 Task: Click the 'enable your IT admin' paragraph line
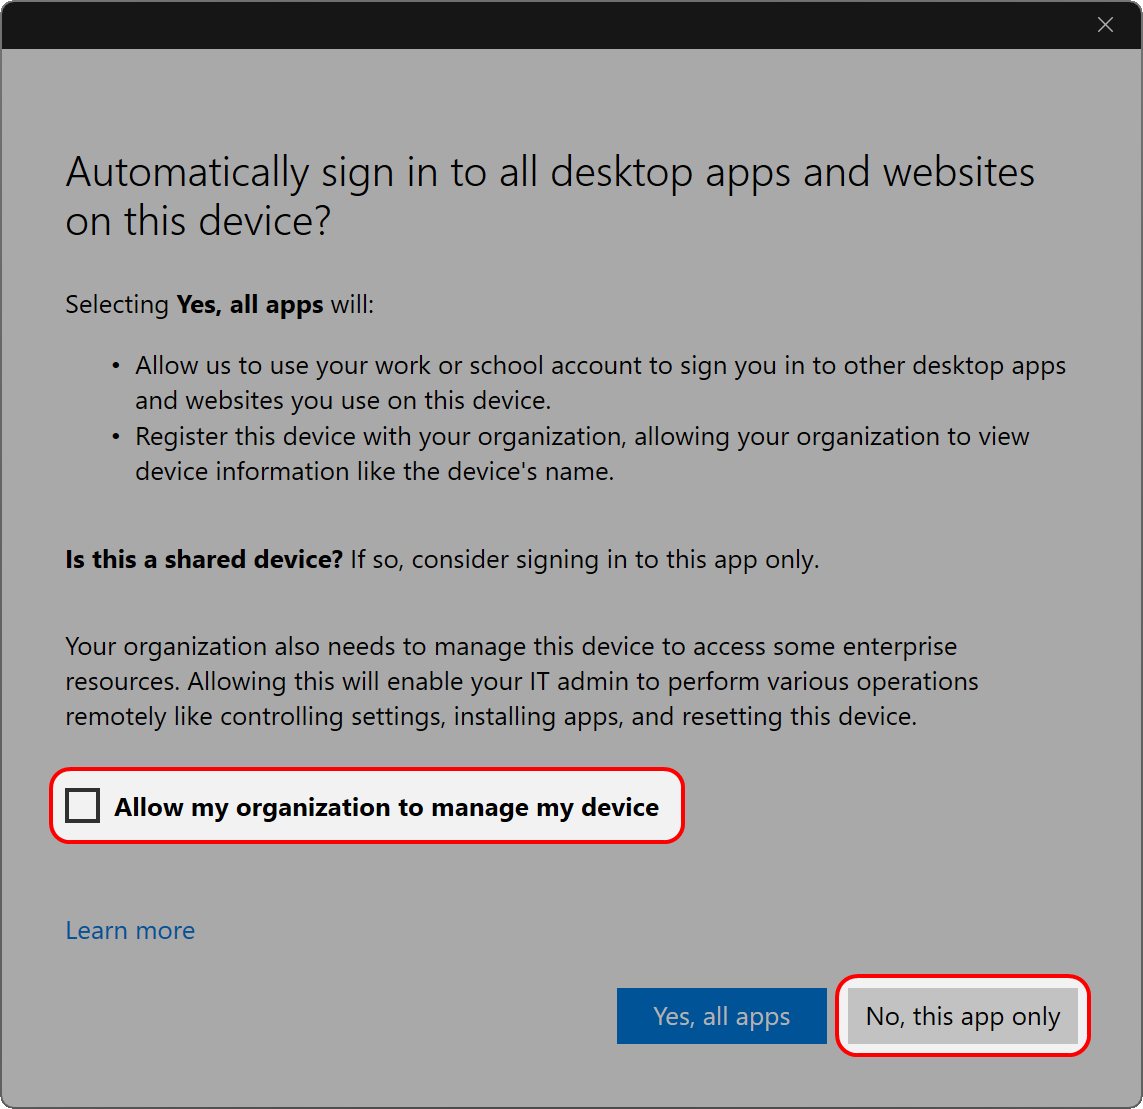click(521, 682)
